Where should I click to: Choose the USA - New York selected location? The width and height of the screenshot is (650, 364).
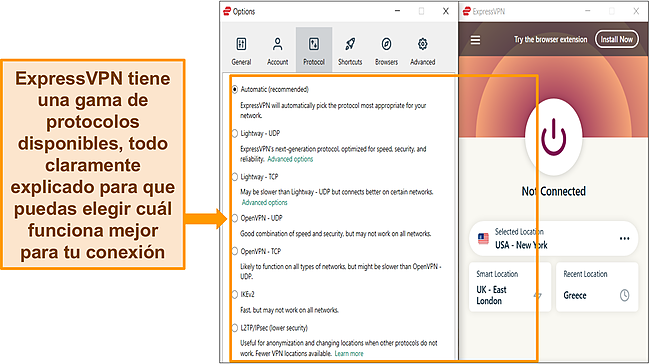point(553,239)
